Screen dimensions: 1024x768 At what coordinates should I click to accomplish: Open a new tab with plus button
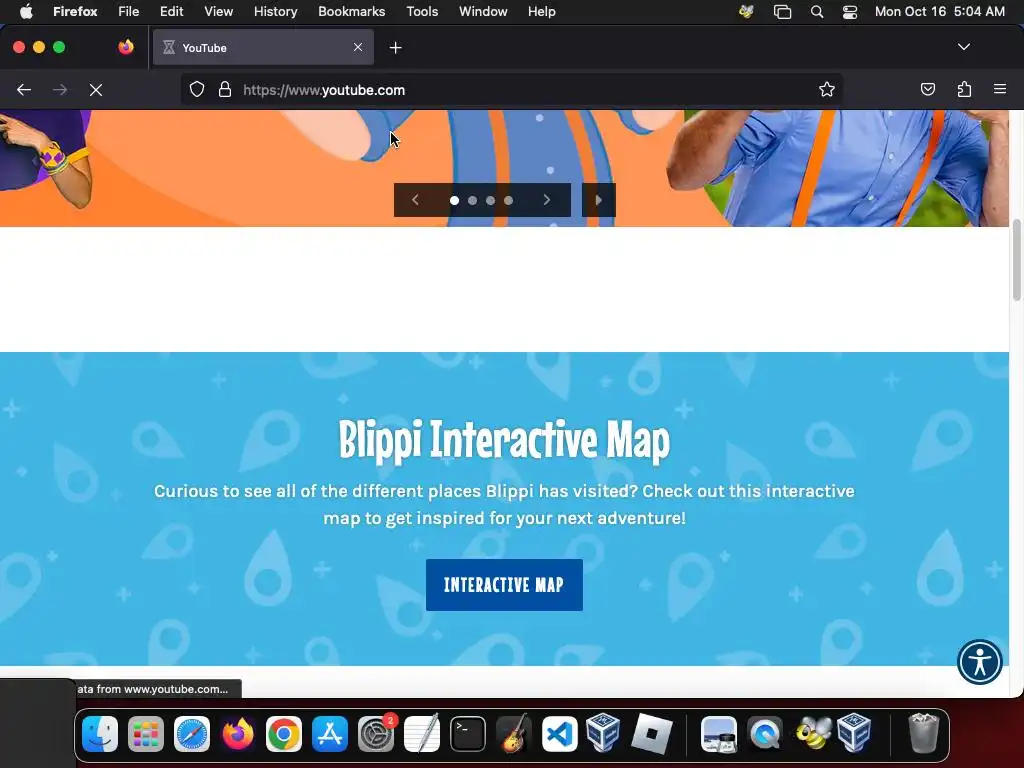tap(395, 48)
